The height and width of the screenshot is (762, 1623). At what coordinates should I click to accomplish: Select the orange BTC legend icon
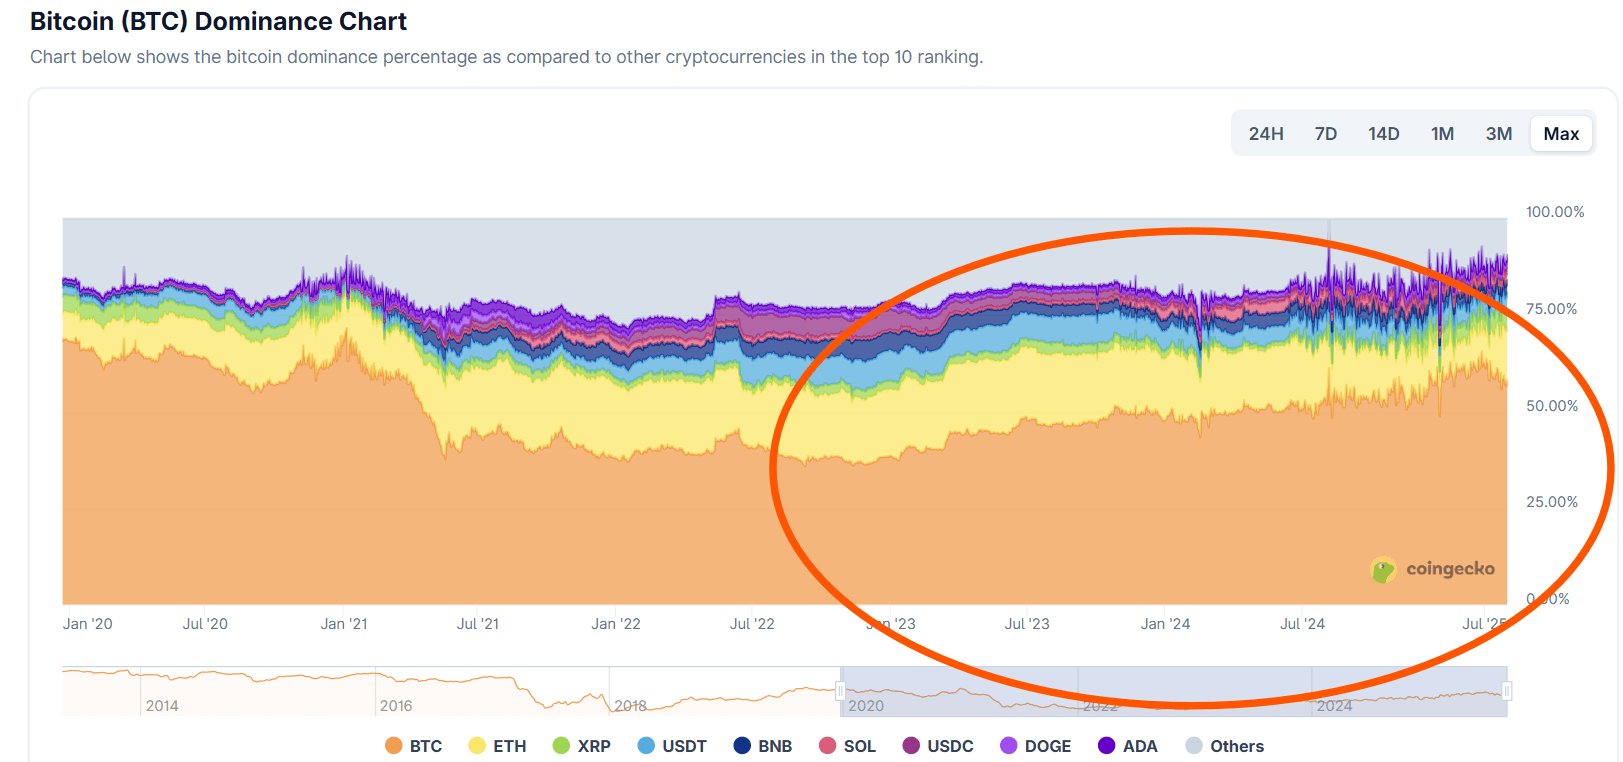(x=392, y=746)
